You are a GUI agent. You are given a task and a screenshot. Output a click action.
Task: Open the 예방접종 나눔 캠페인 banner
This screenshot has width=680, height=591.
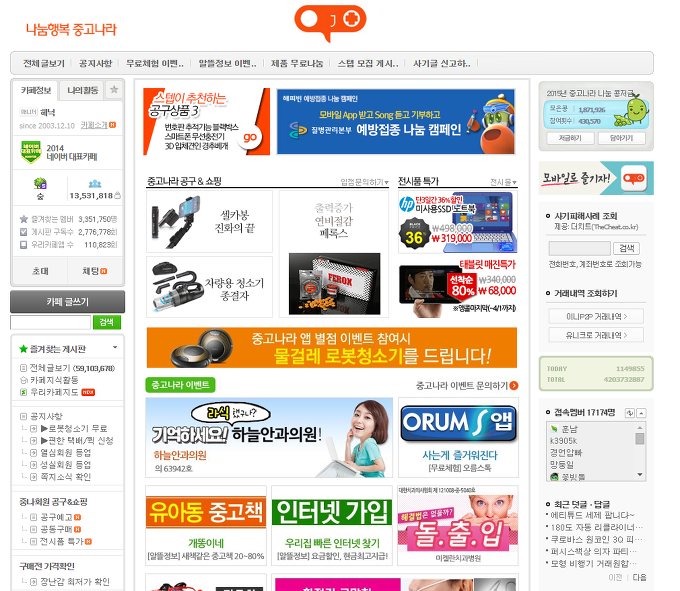pos(396,121)
